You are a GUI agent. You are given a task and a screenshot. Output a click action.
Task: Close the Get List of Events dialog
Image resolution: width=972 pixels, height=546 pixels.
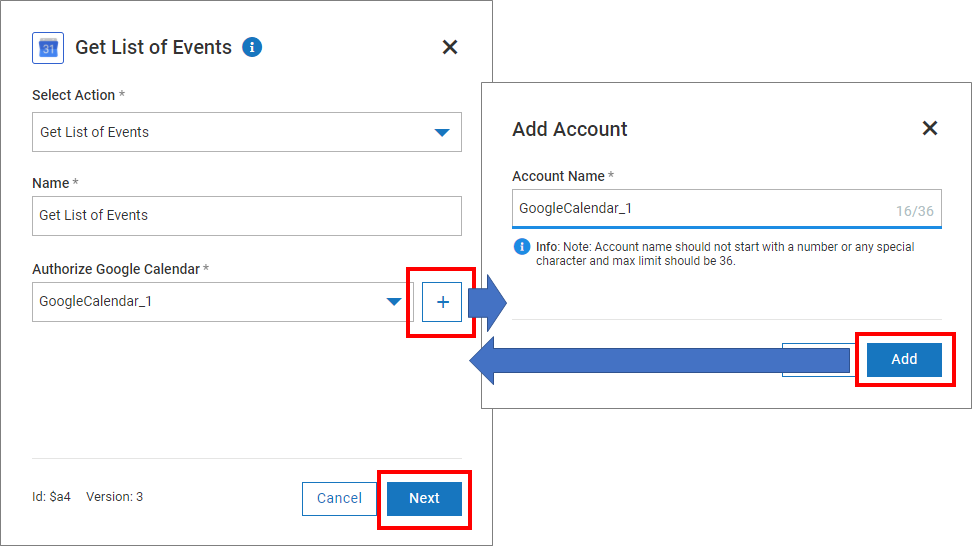(x=450, y=47)
